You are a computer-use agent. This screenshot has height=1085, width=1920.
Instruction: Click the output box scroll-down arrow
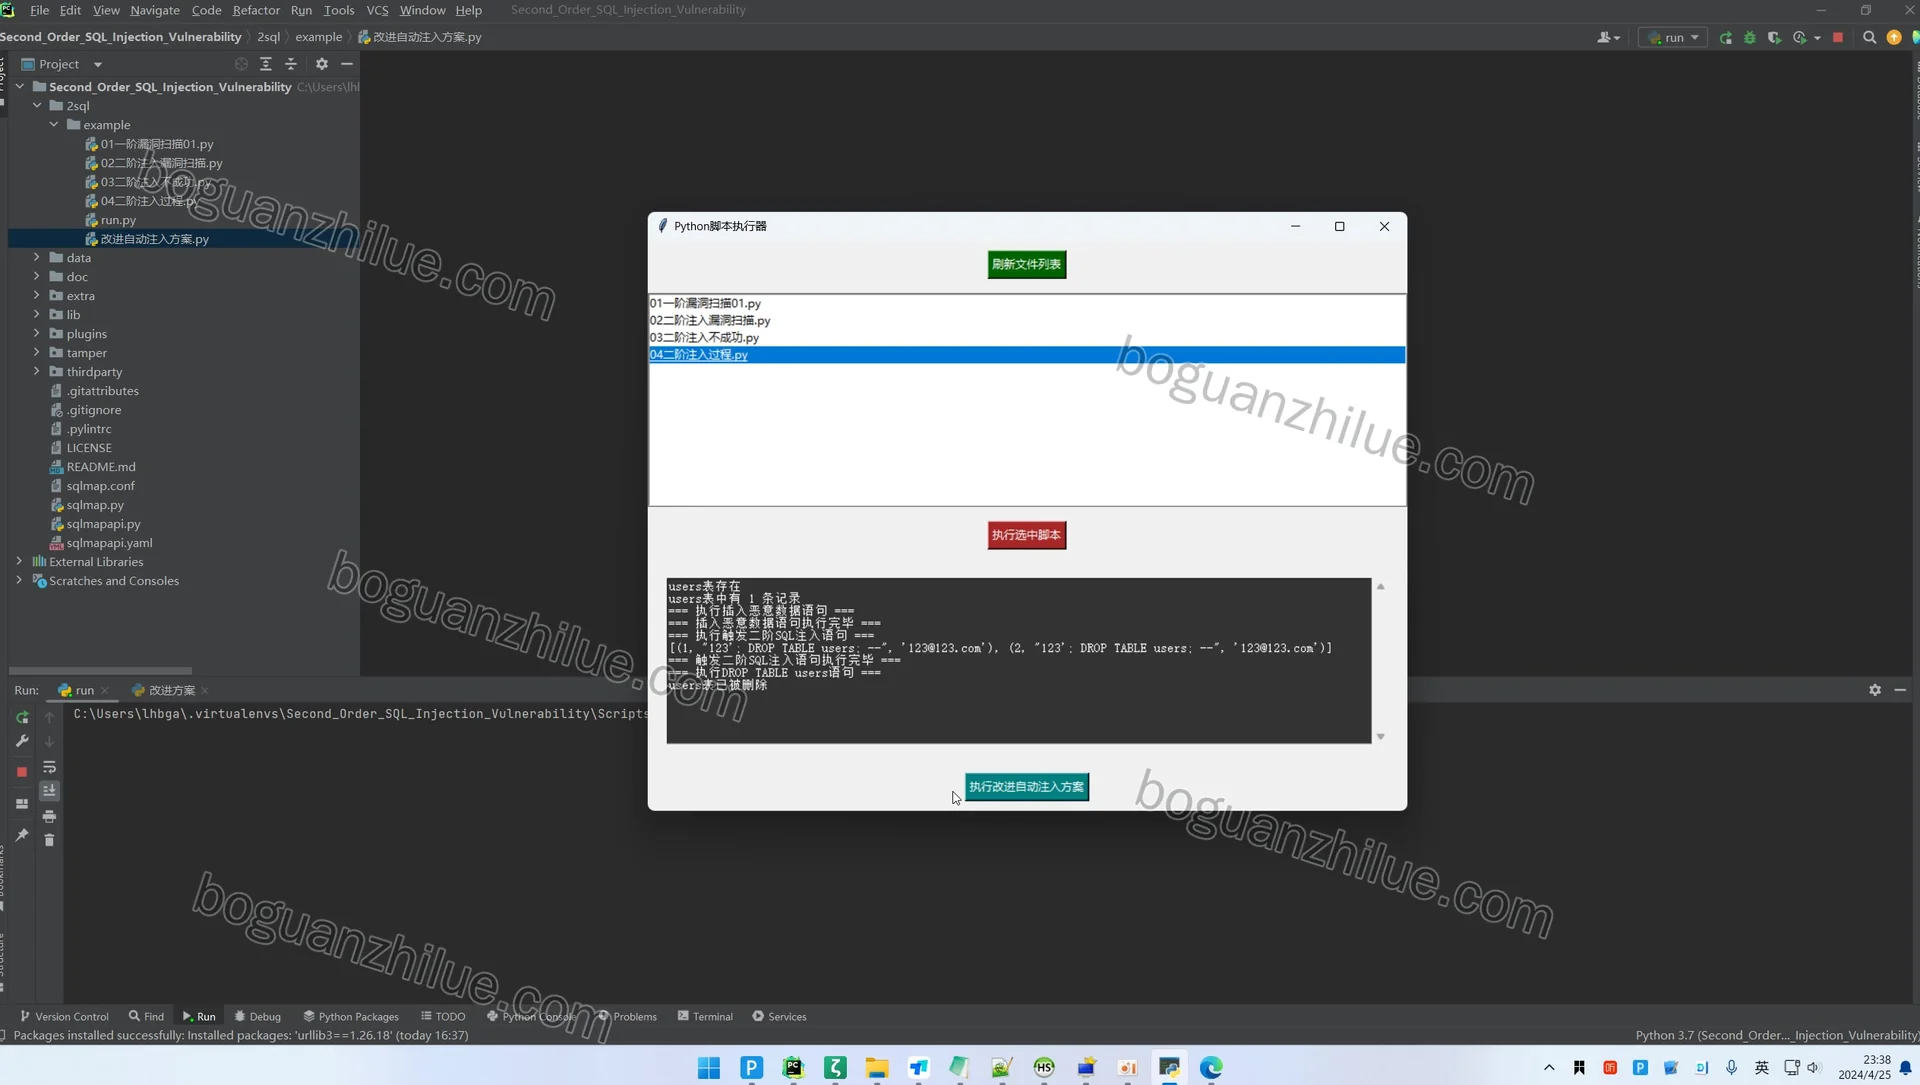pos(1380,737)
